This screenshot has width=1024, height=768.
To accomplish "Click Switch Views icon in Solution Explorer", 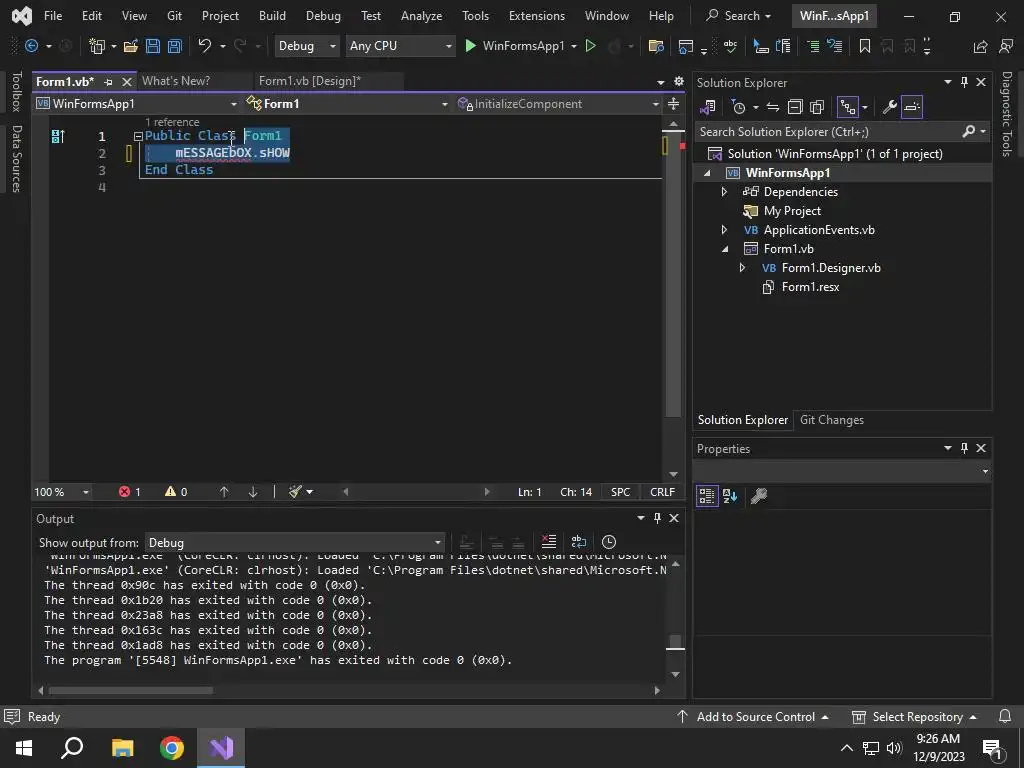I will click(708, 107).
